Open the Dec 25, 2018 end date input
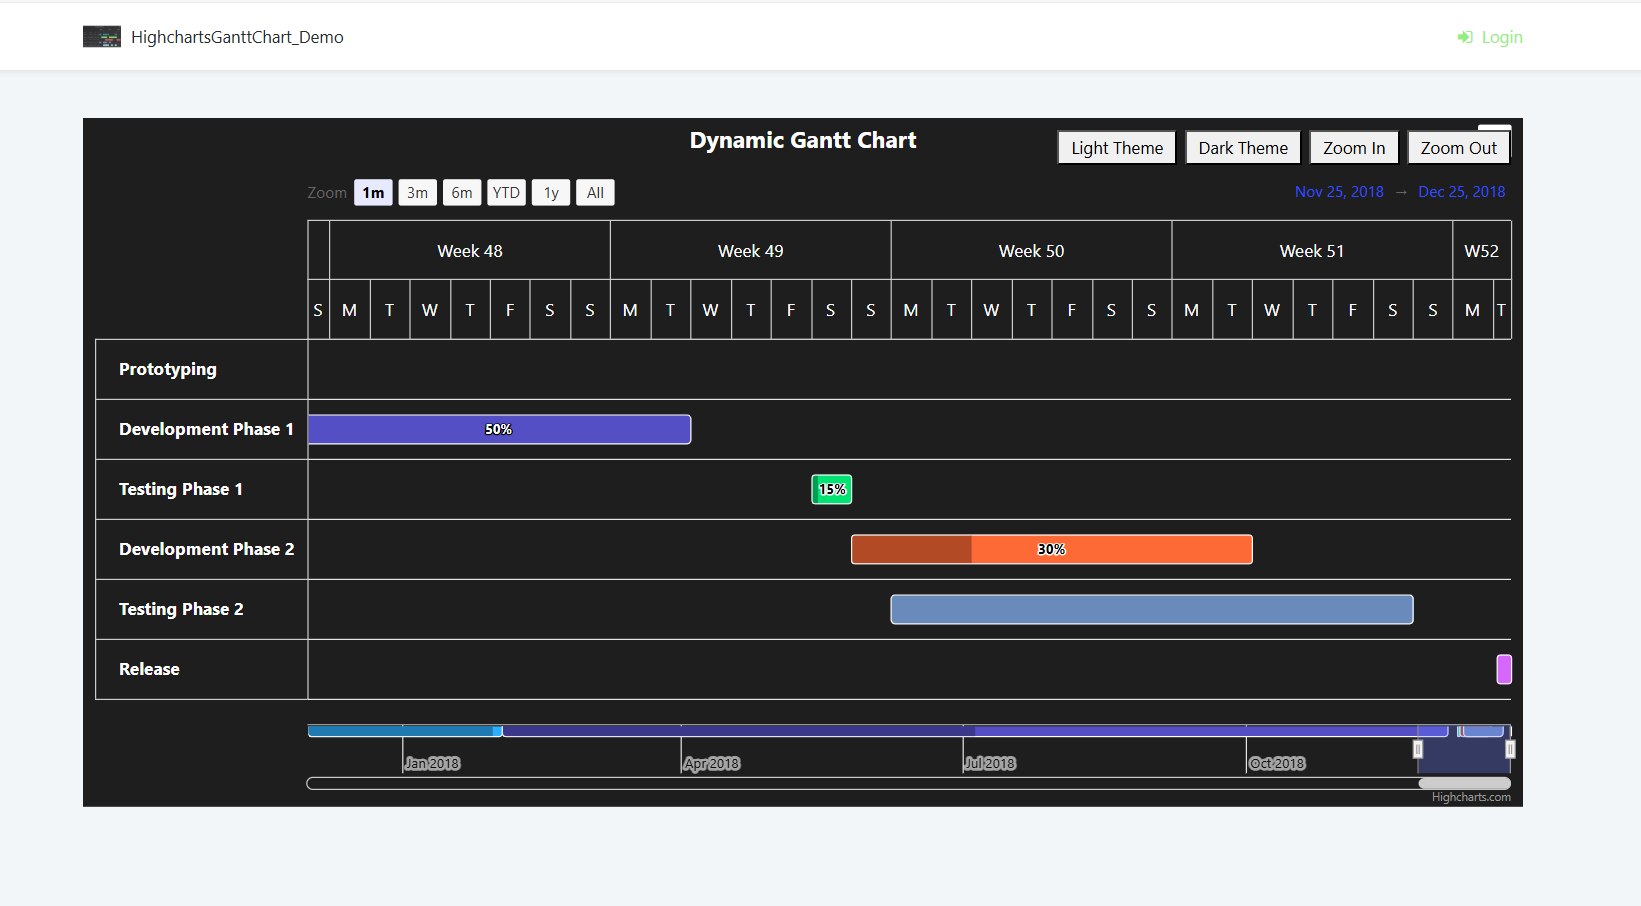 pos(1461,191)
